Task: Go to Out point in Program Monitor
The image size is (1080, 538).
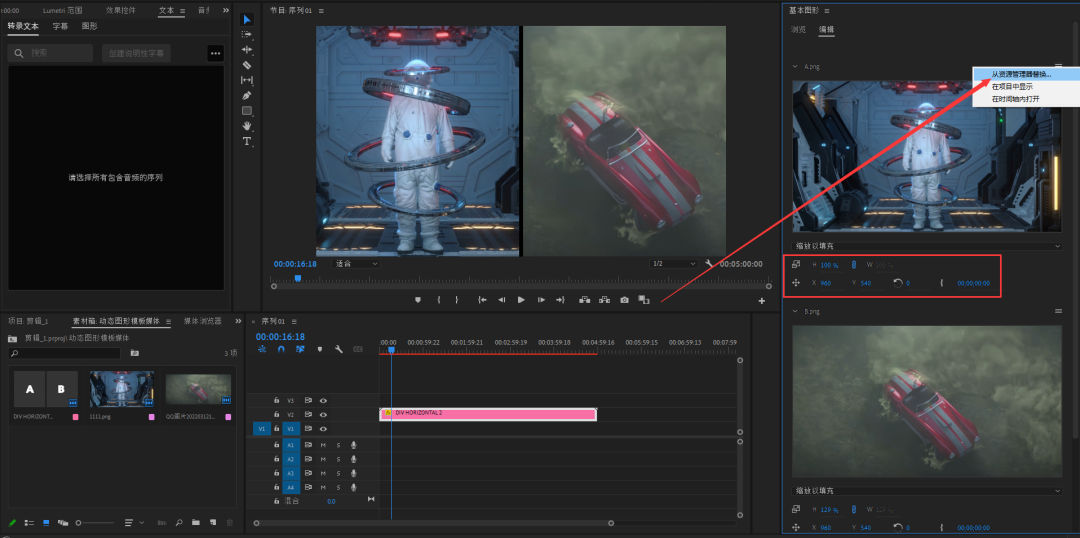Action: (560, 300)
